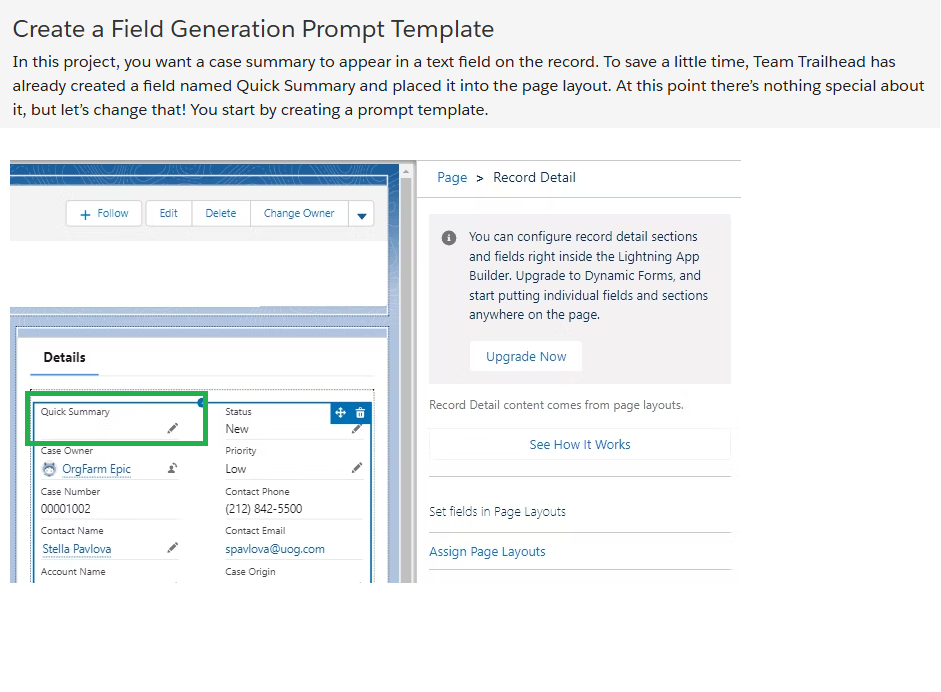Viewport: 941px width, 692px height.
Task: Click the Upgrade Now button
Action: (526, 357)
